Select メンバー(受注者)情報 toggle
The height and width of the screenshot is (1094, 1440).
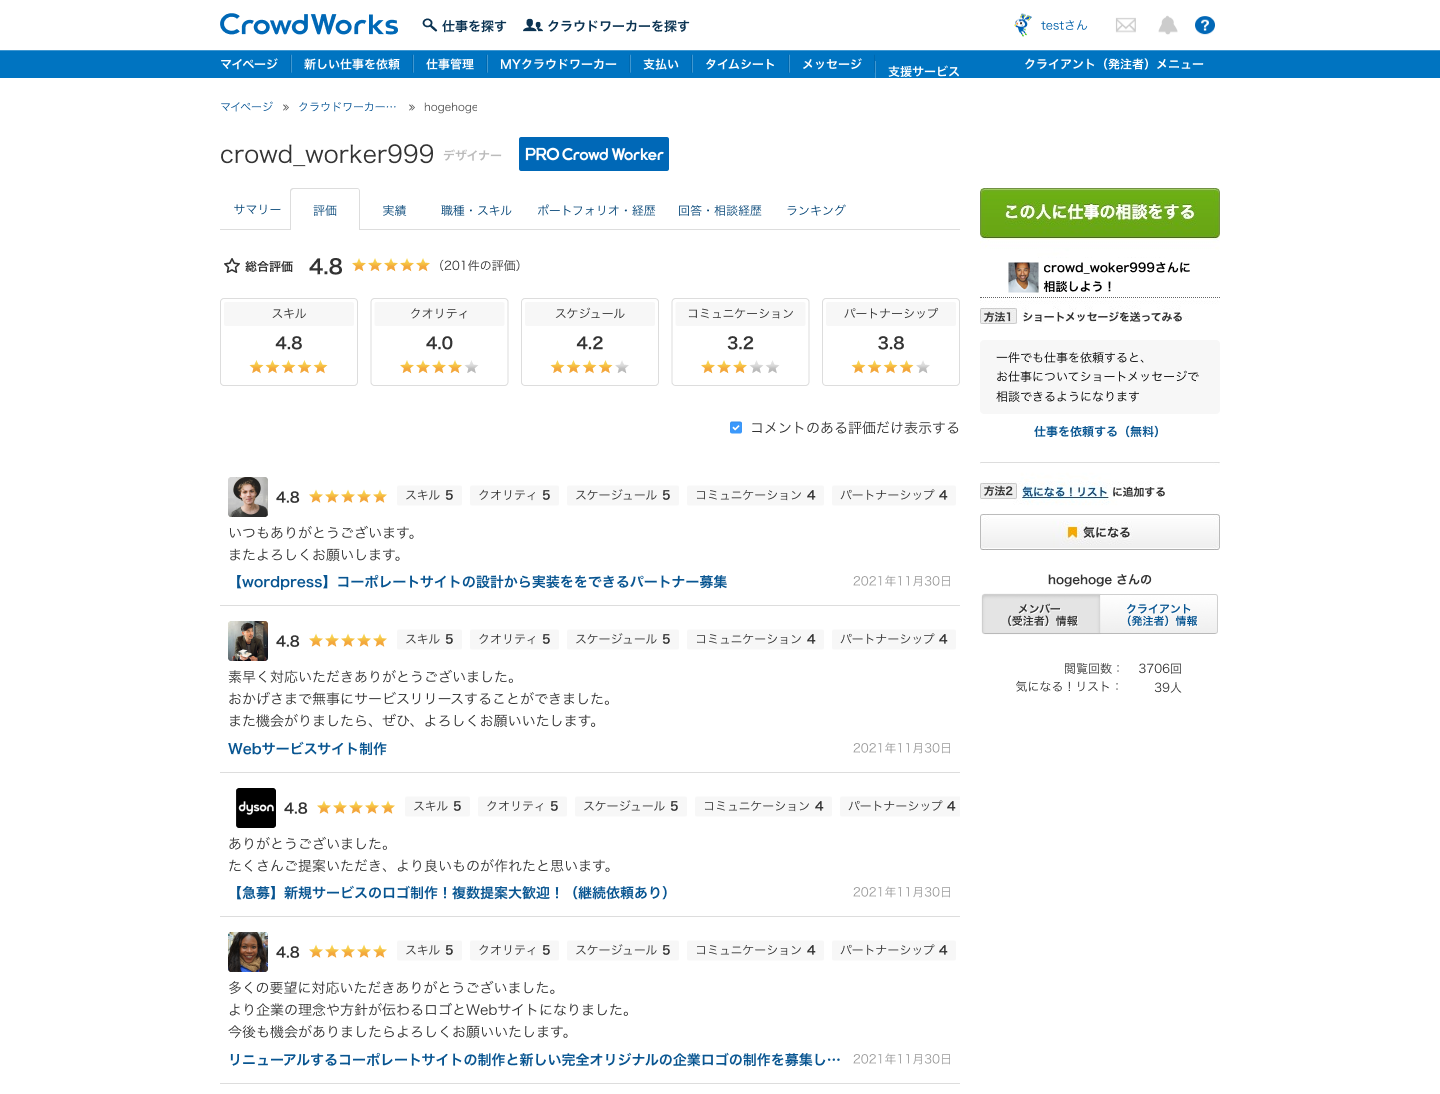coord(1041,615)
